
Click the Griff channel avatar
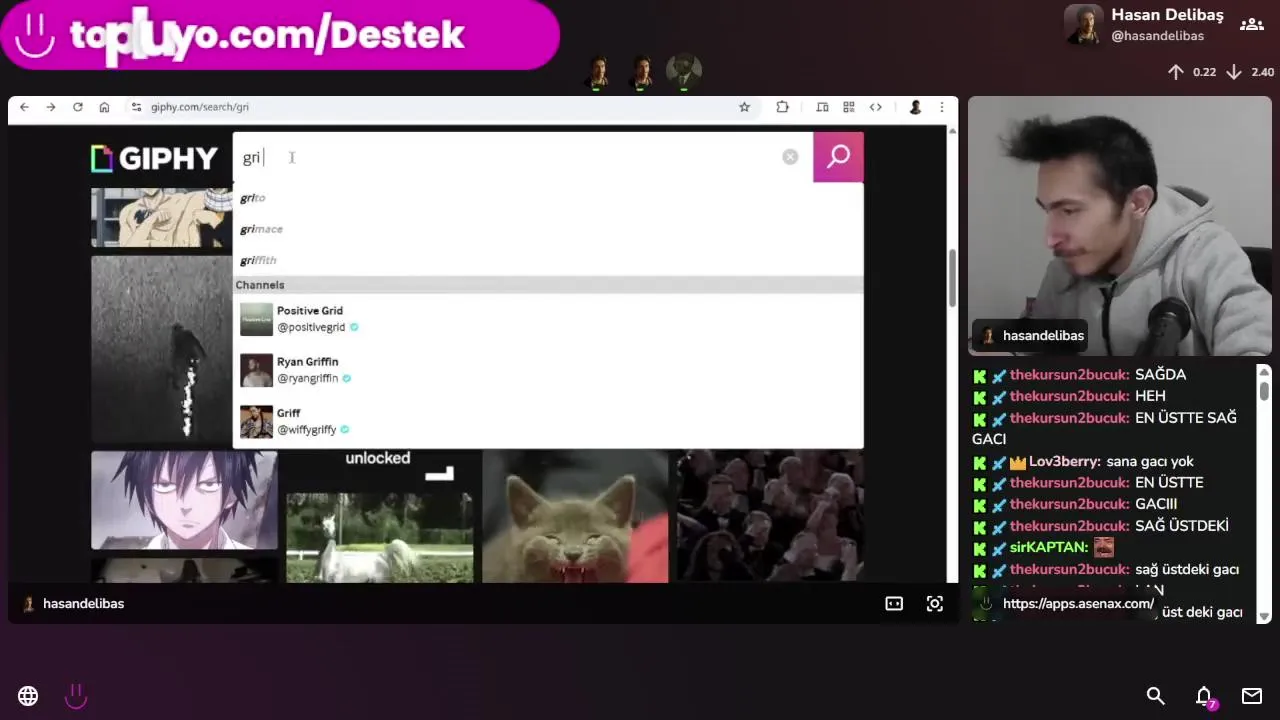(x=256, y=421)
